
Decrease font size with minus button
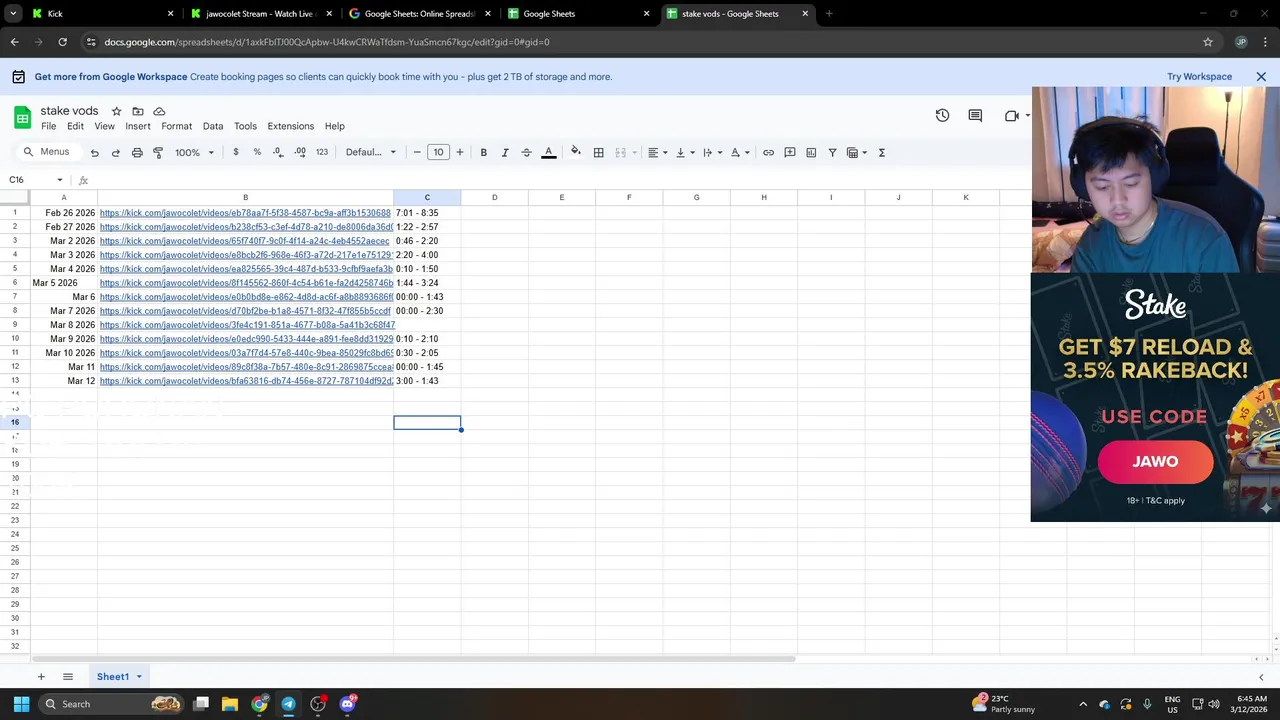pyautogui.click(x=417, y=152)
